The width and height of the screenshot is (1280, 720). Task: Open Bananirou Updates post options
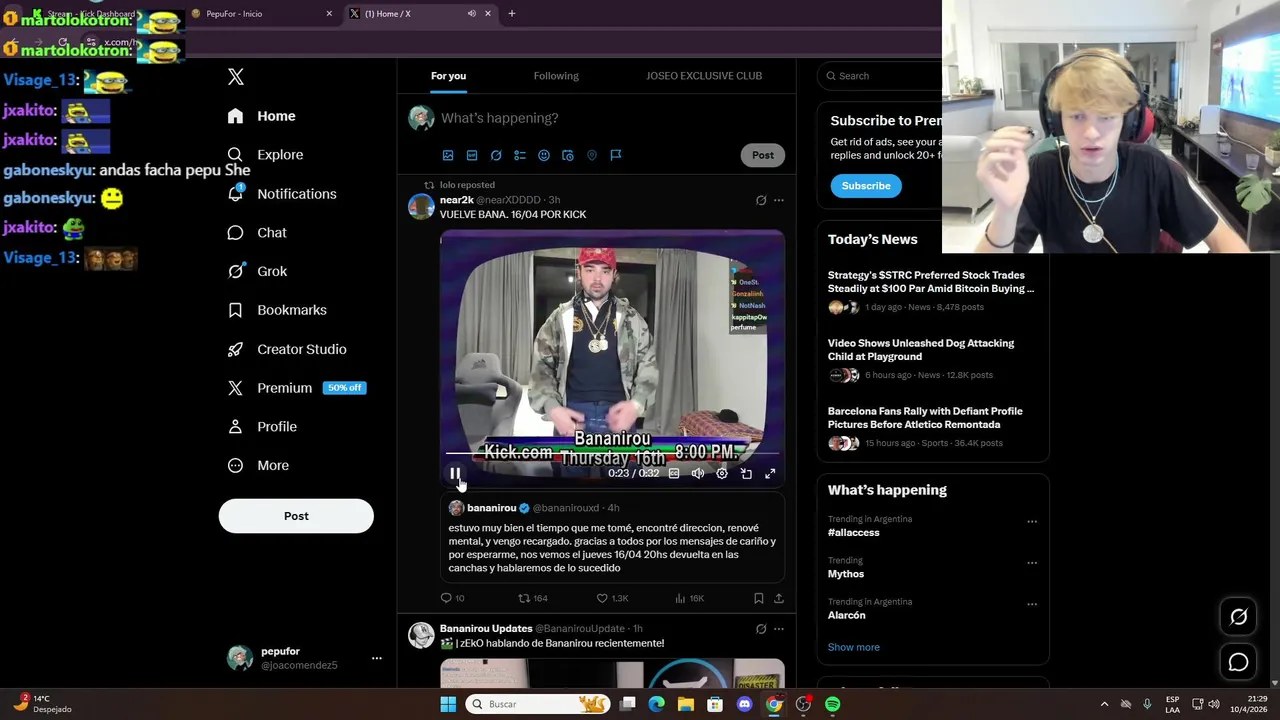779,629
